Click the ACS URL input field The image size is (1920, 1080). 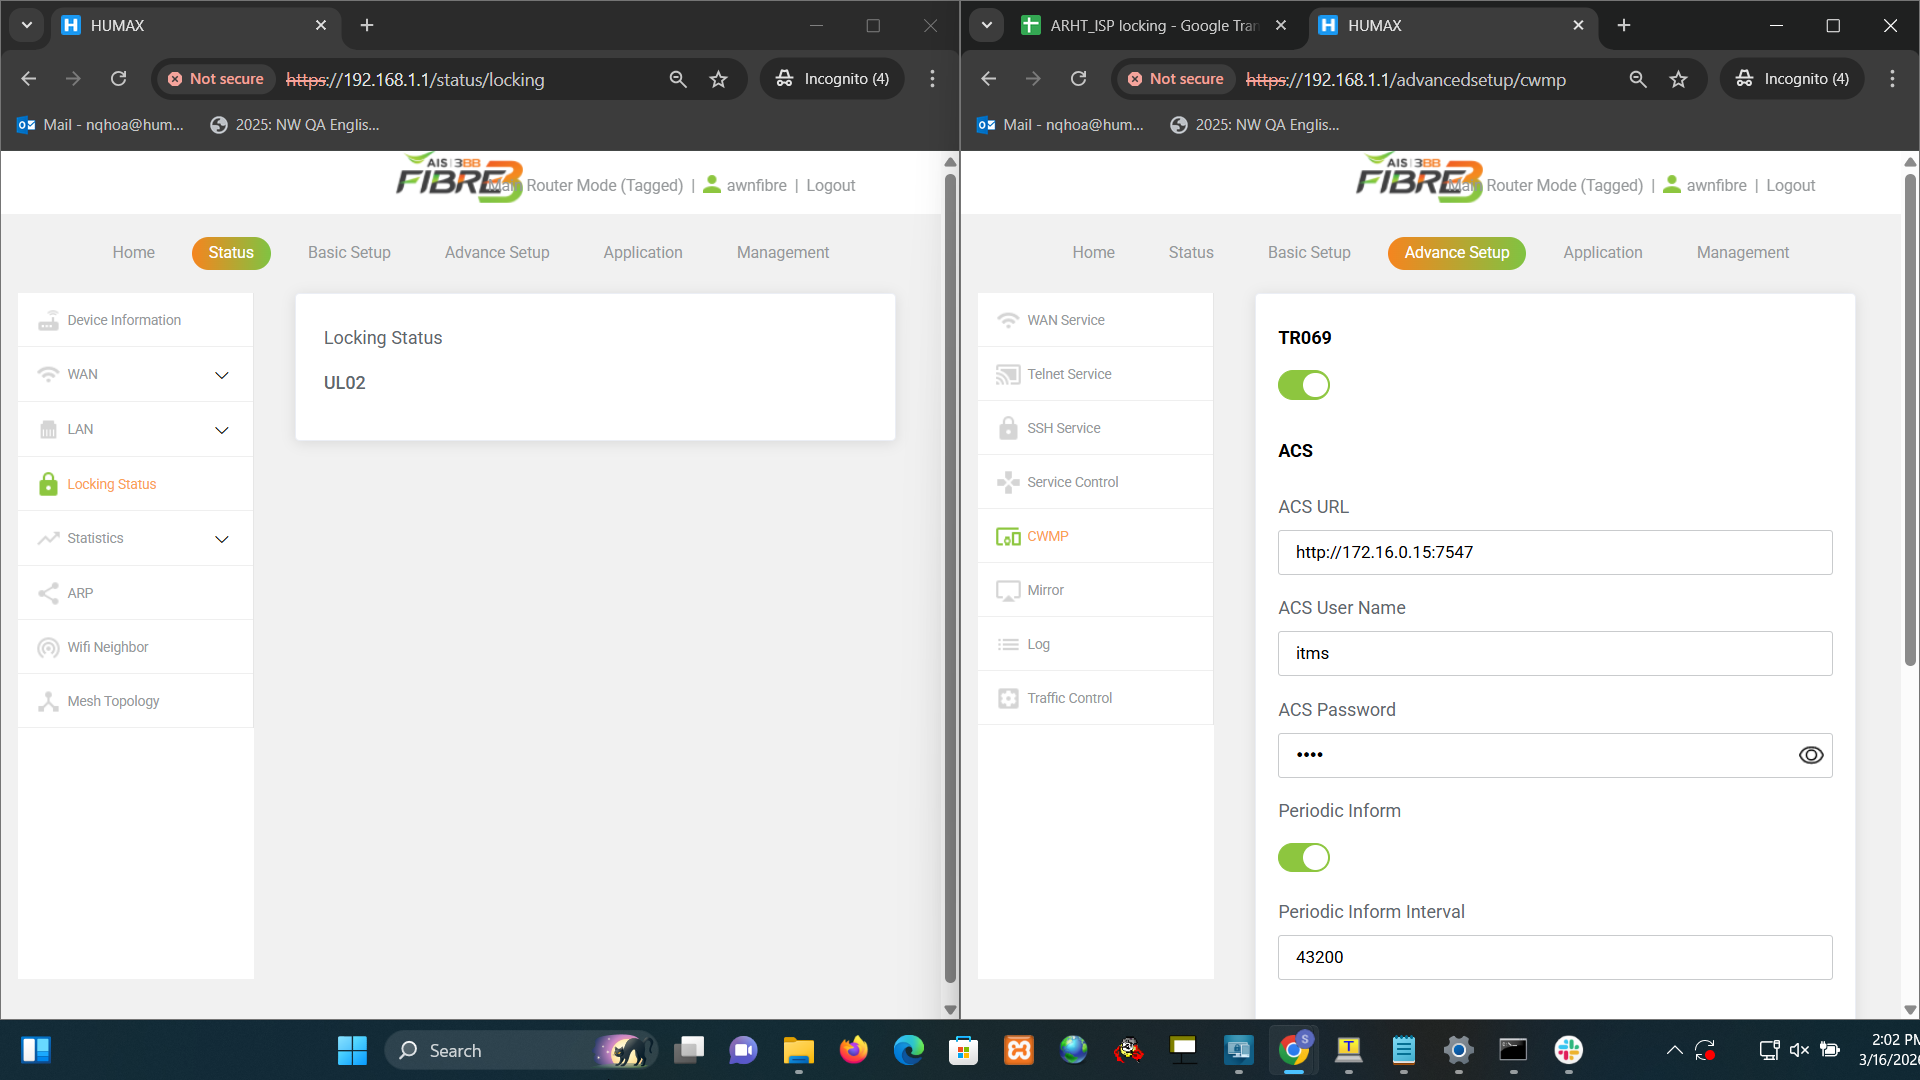tap(1554, 552)
